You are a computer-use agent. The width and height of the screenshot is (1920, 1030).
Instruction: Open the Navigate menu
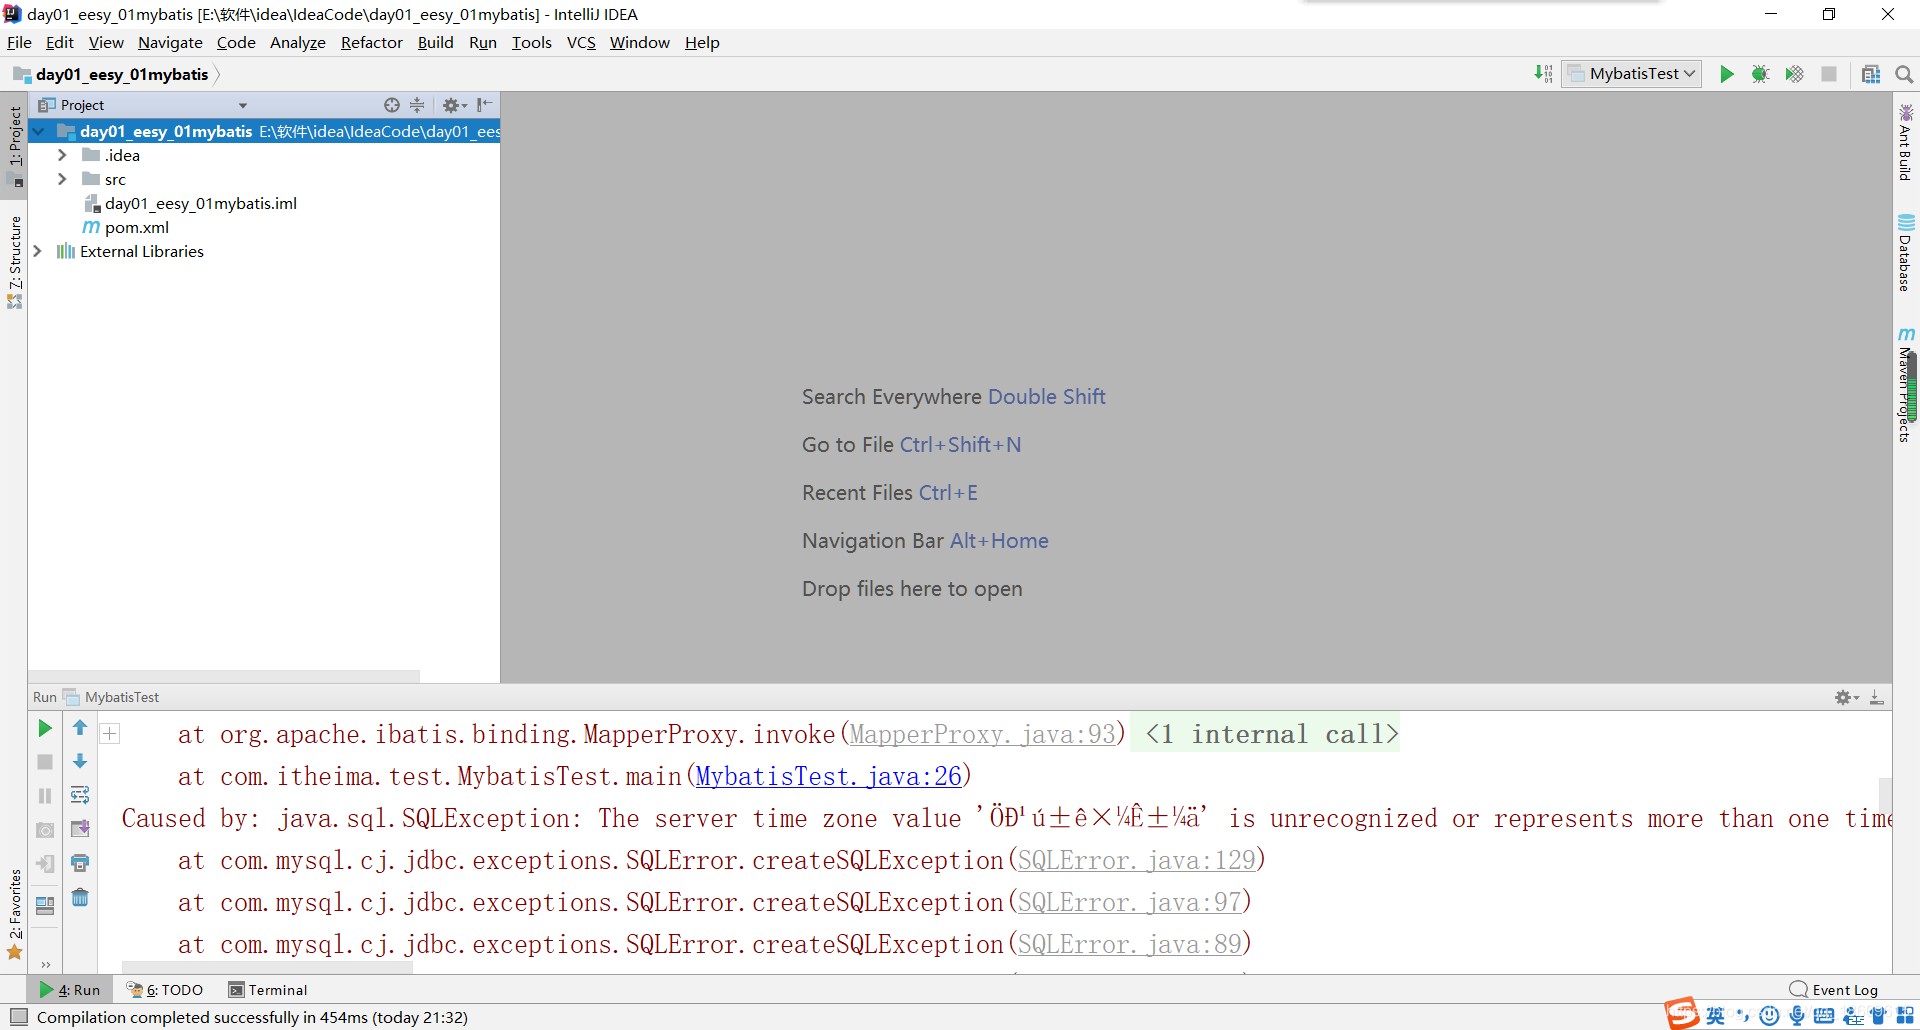170,42
